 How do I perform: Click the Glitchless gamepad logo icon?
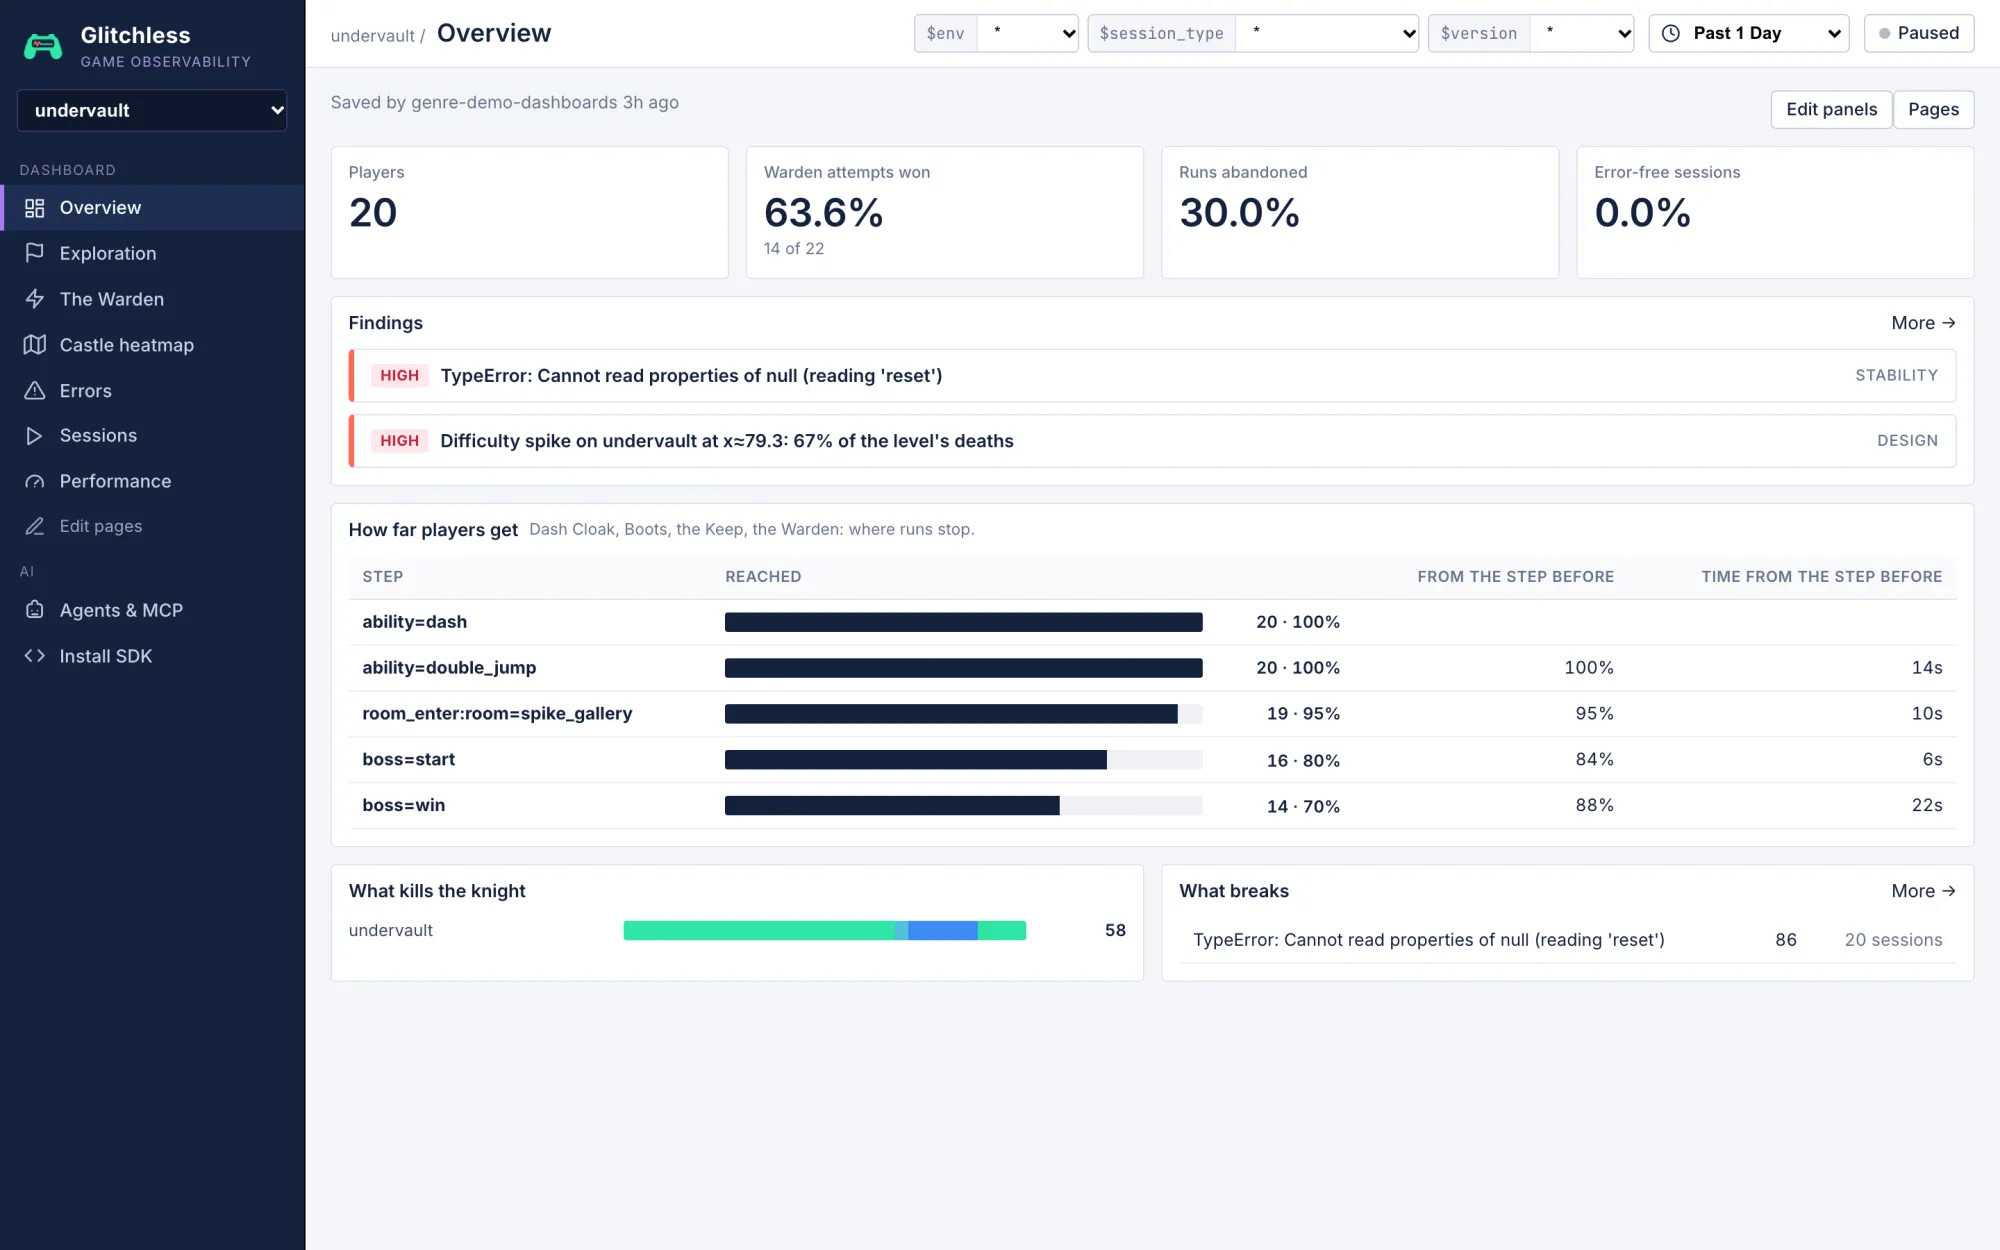click(x=43, y=46)
